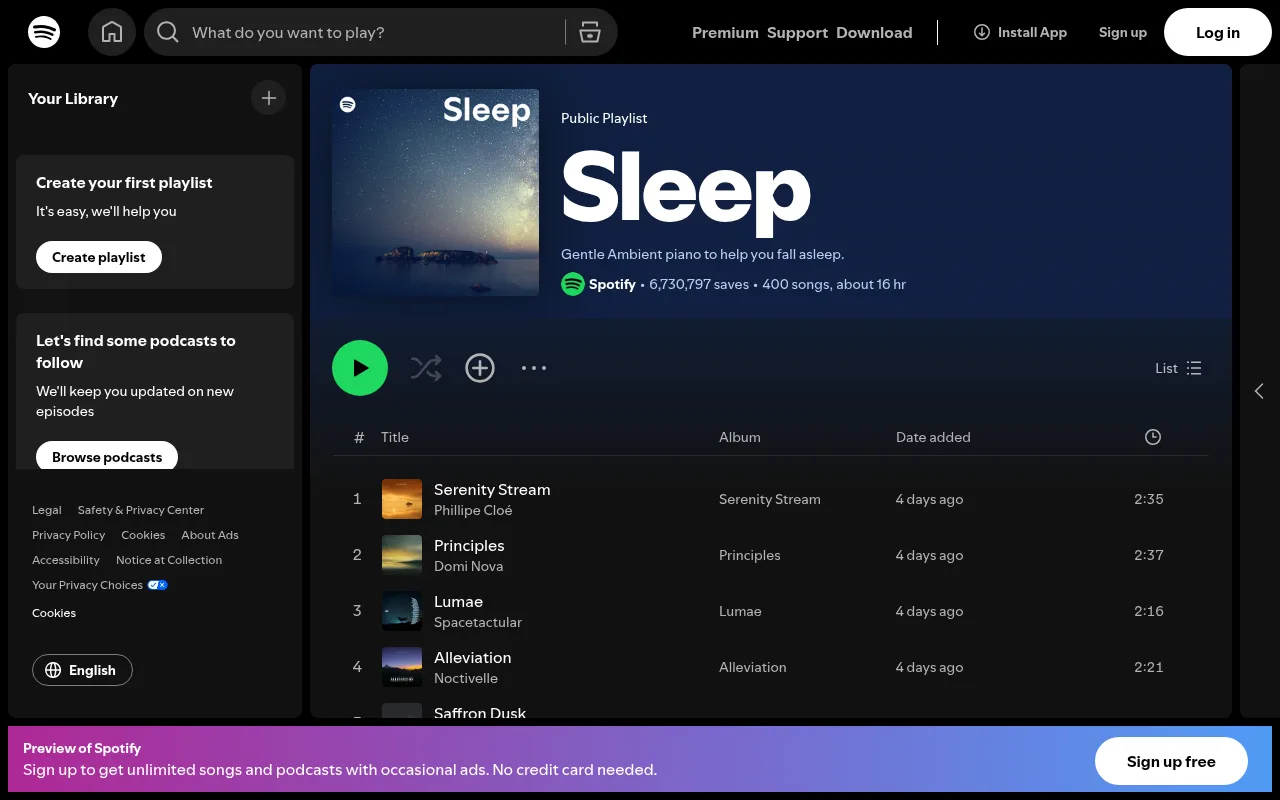Click the Sign up link in header

point(1123,32)
